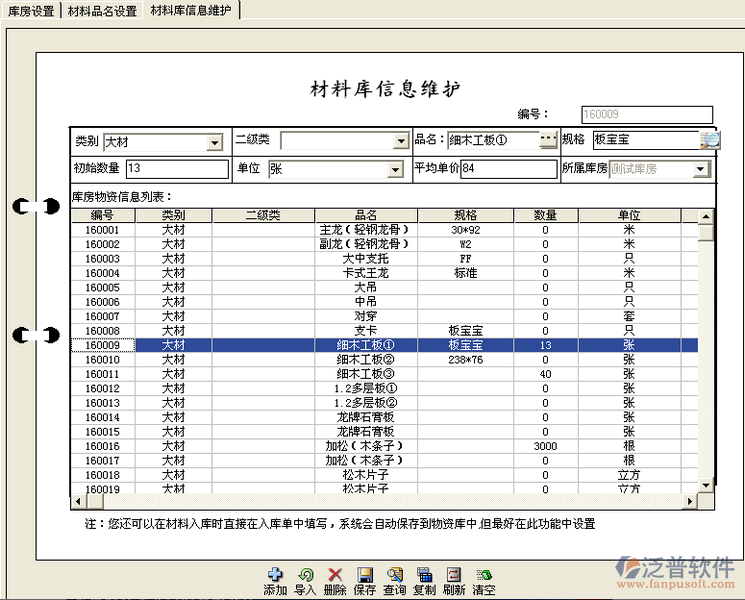Click the 平均单价 input field
Viewport: 745px width, 600px height.
508,169
